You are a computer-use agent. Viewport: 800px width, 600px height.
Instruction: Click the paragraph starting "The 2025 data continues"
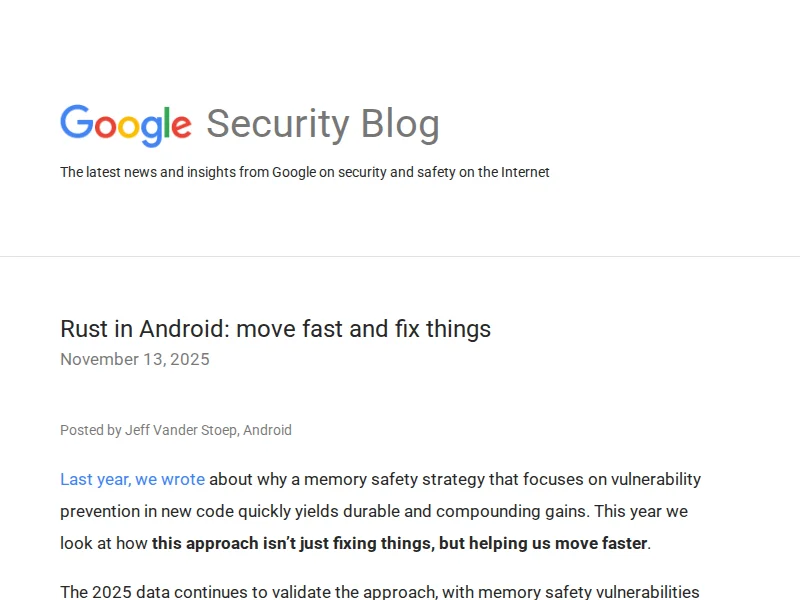click(x=379, y=591)
